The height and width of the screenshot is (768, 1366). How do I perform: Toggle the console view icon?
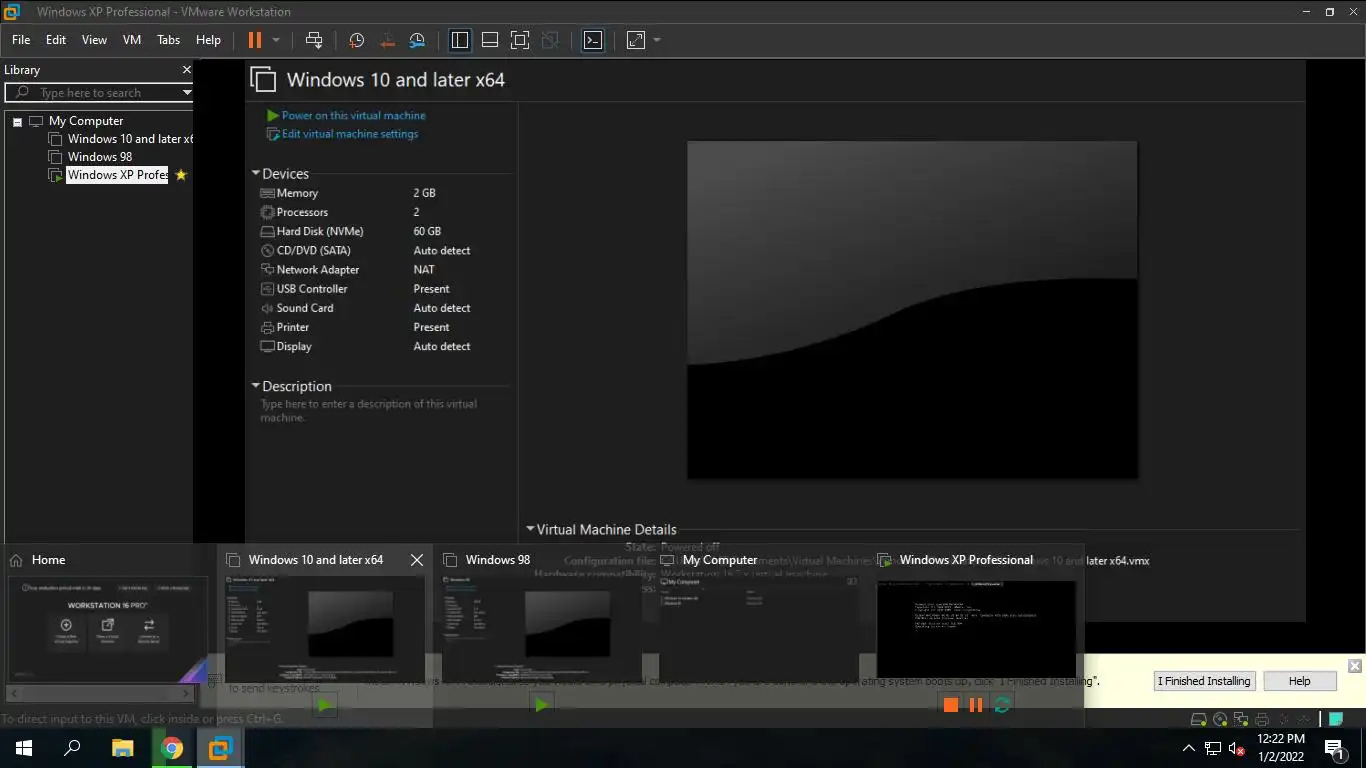tap(593, 40)
